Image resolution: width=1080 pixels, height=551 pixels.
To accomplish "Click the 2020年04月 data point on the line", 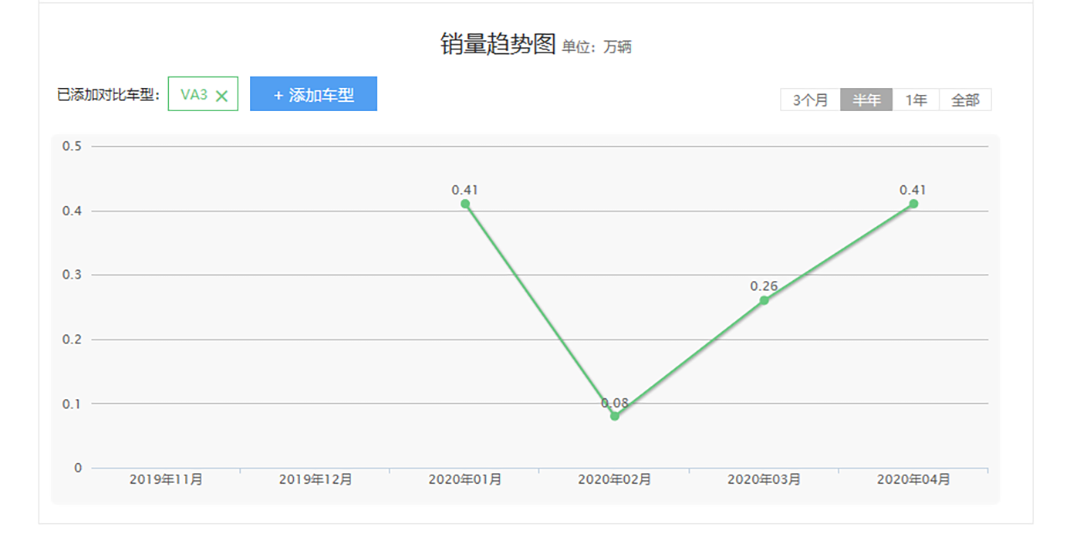I will pyautogui.click(x=913, y=204).
